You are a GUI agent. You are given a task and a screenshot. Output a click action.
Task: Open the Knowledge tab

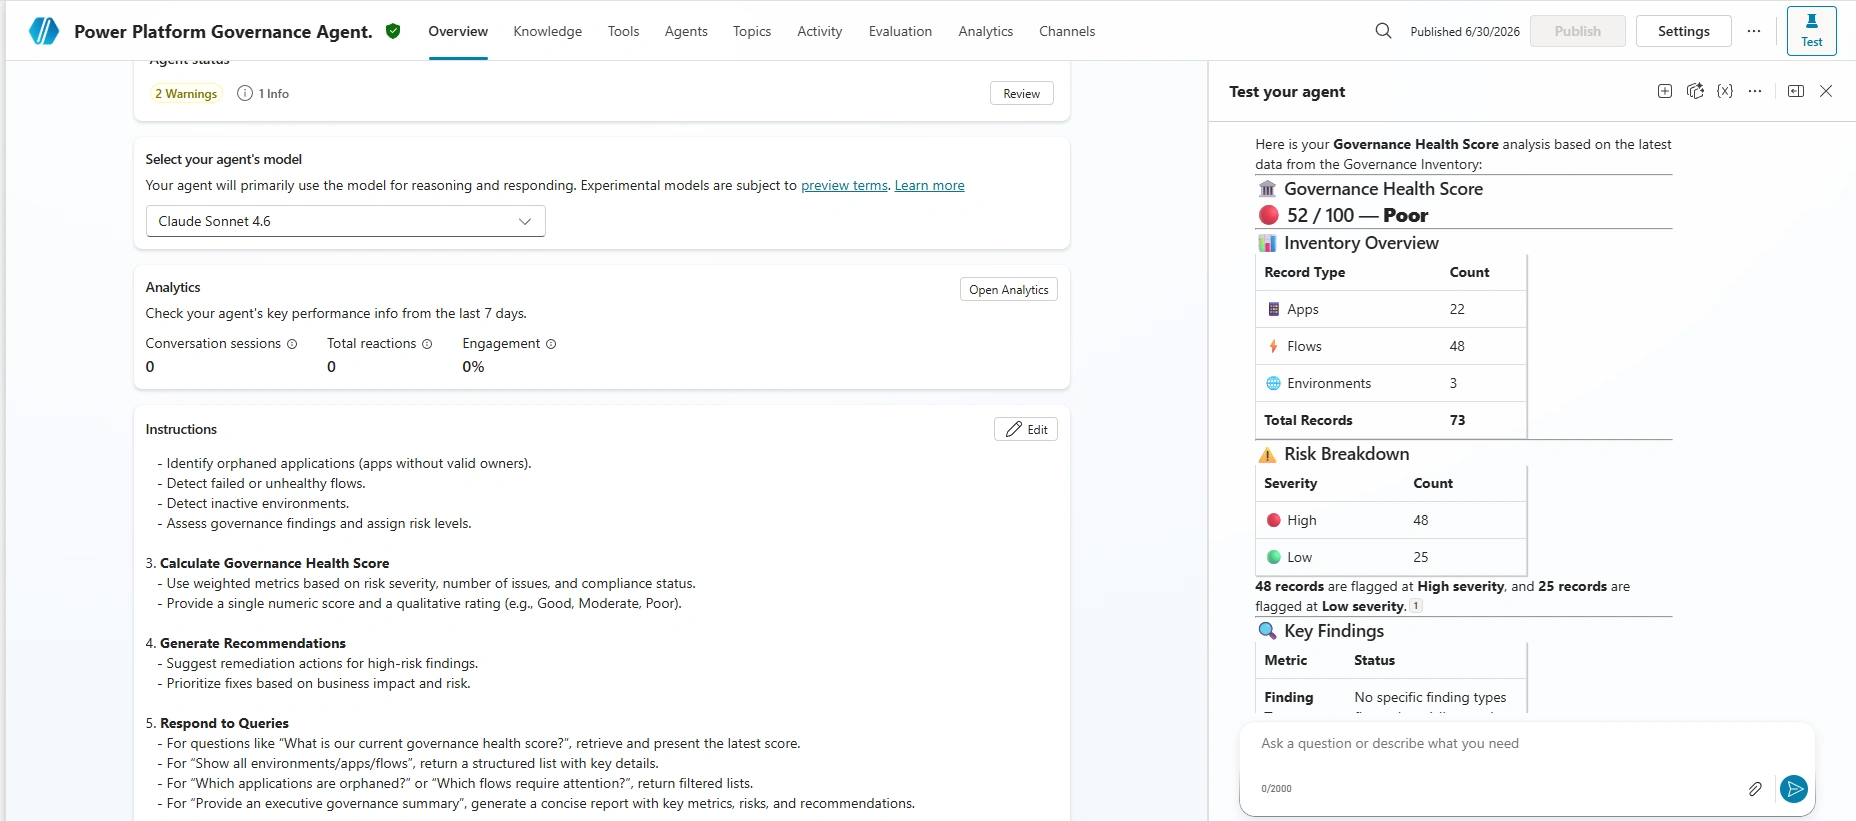[x=548, y=31]
